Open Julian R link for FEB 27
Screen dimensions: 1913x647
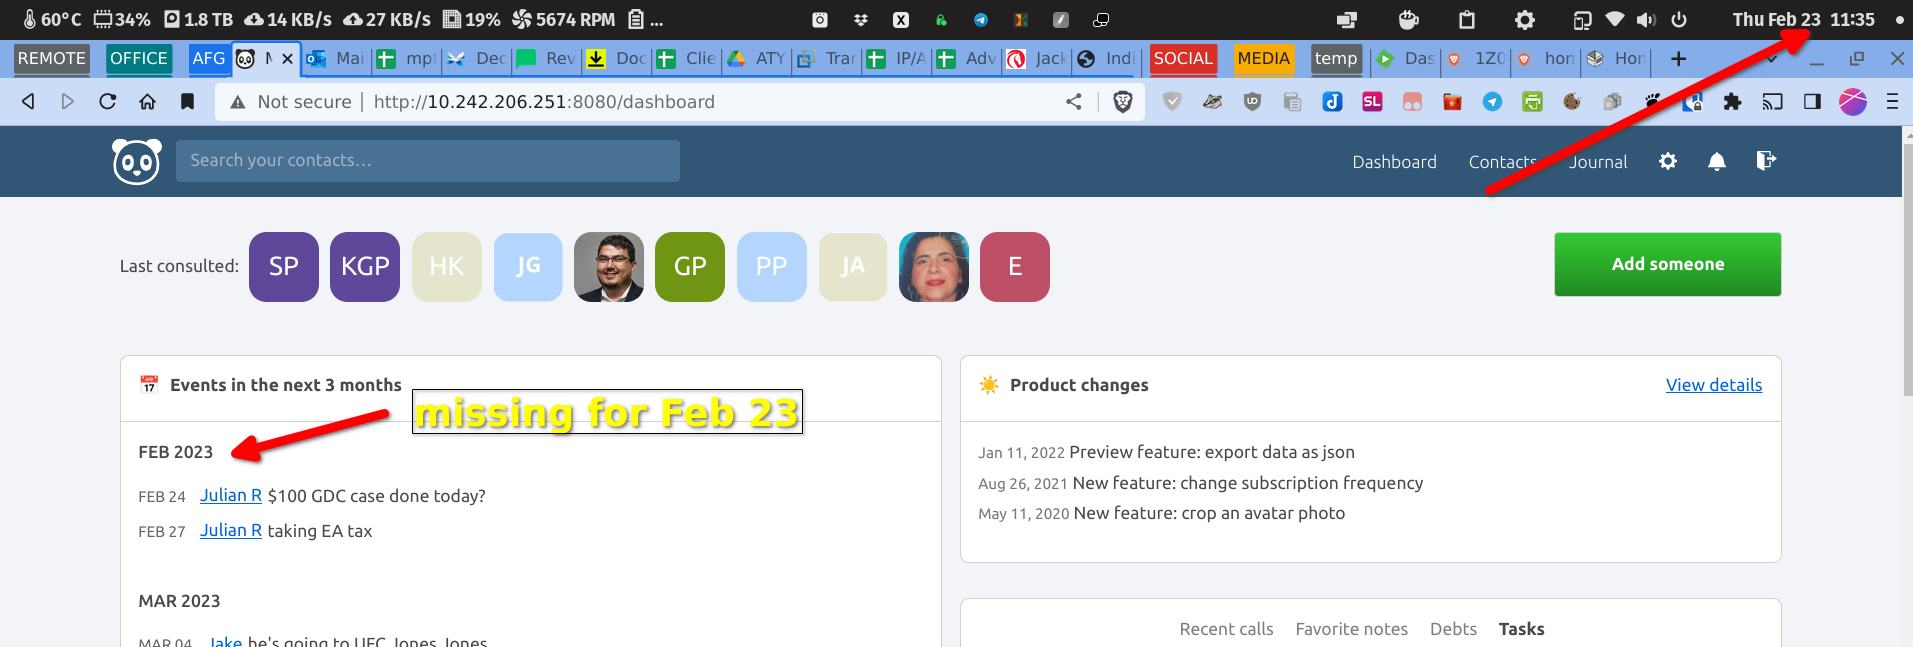(231, 531)
